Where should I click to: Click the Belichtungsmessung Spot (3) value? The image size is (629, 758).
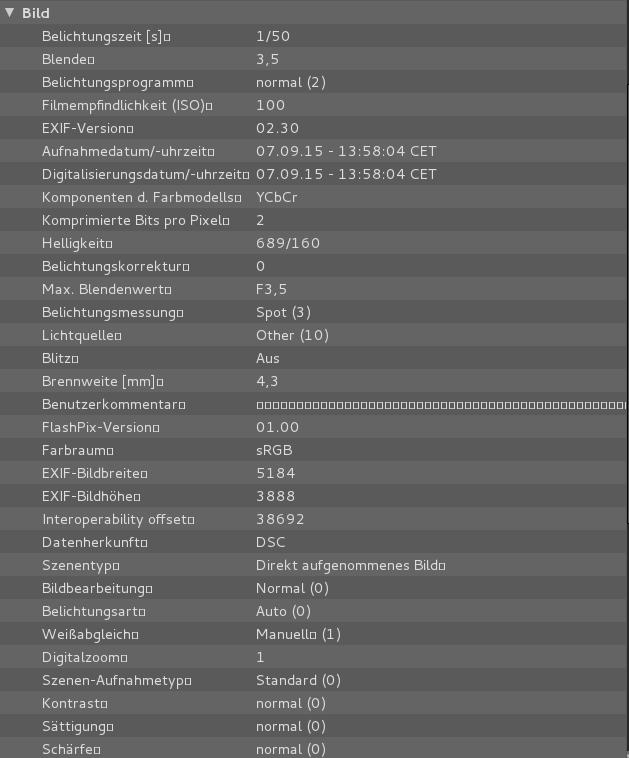click(284, 312)
